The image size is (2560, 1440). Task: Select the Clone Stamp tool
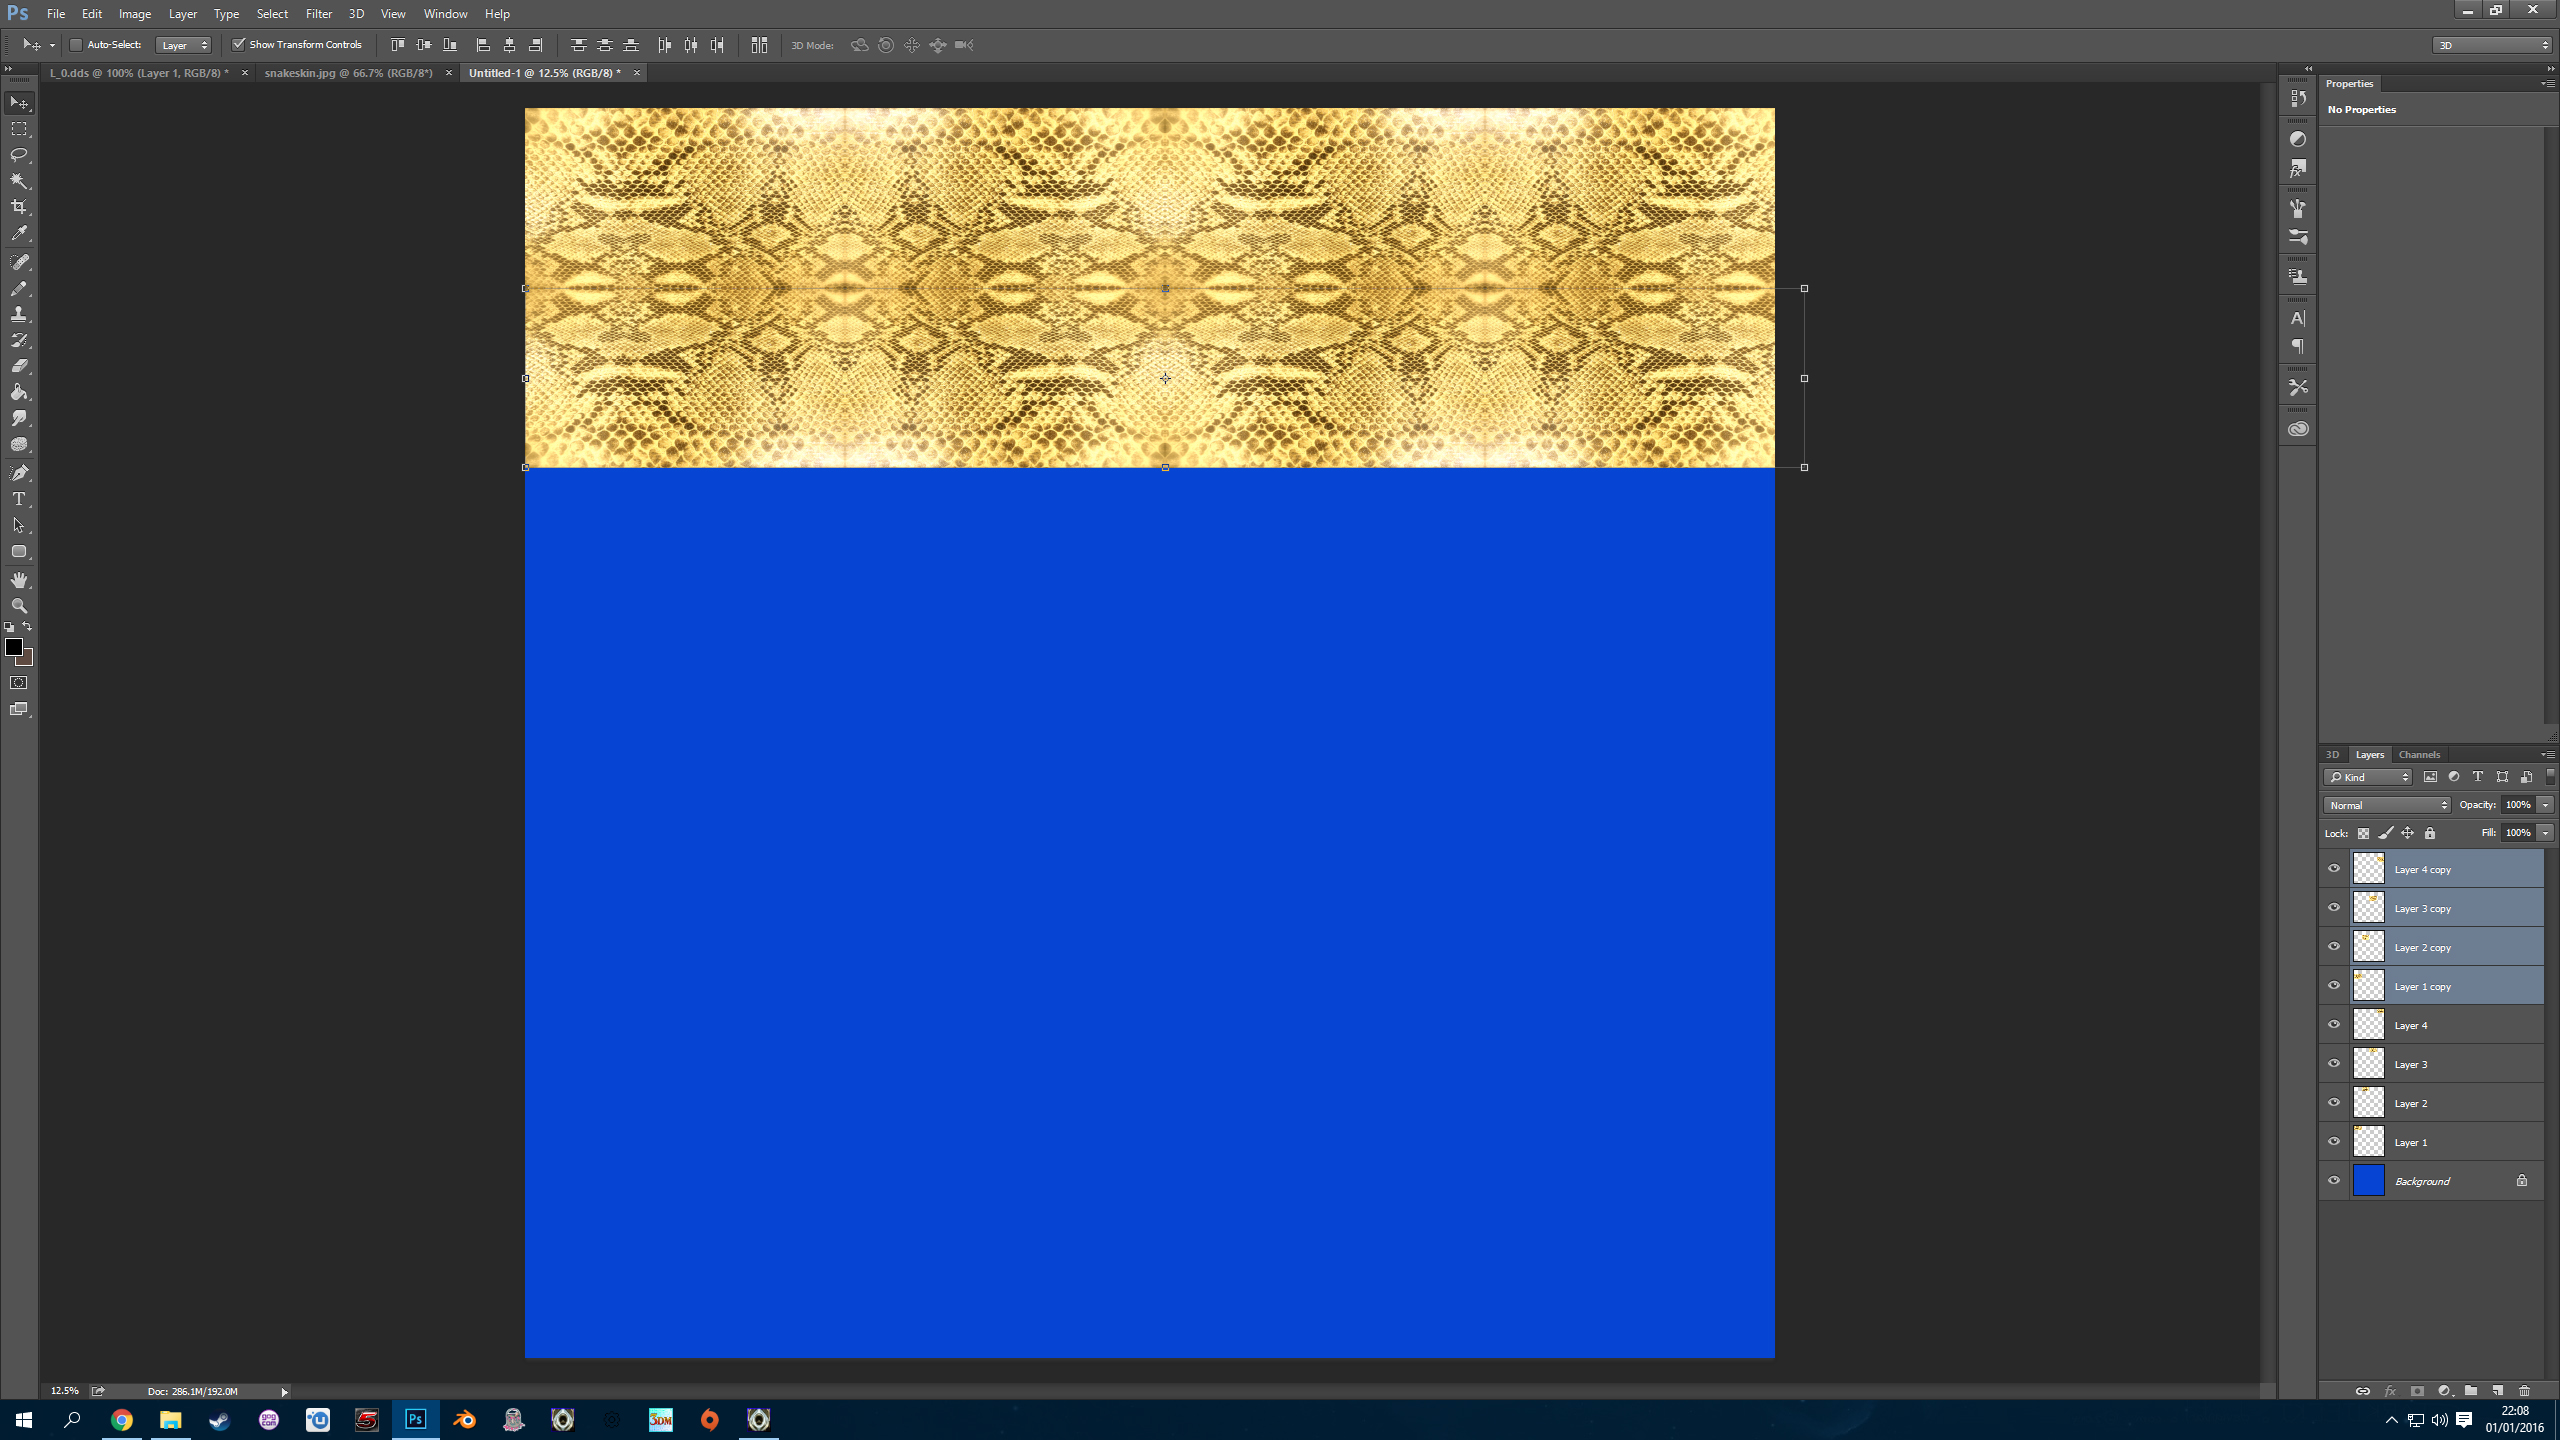19,314
